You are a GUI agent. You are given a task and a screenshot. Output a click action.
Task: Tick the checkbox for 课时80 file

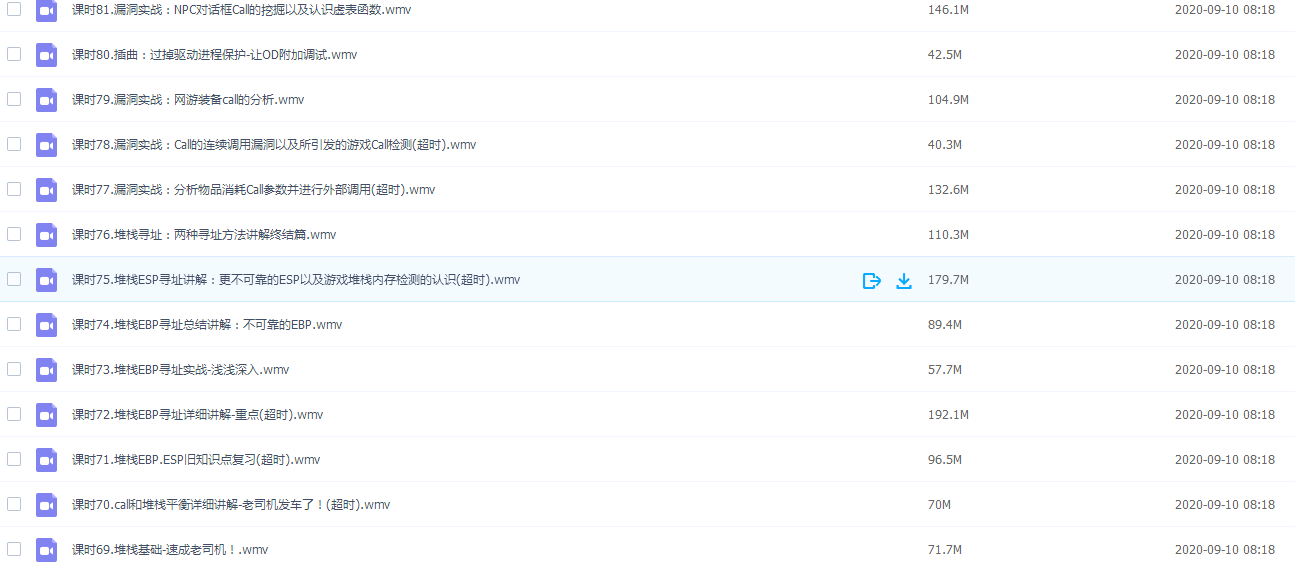(x=14, y=54)
